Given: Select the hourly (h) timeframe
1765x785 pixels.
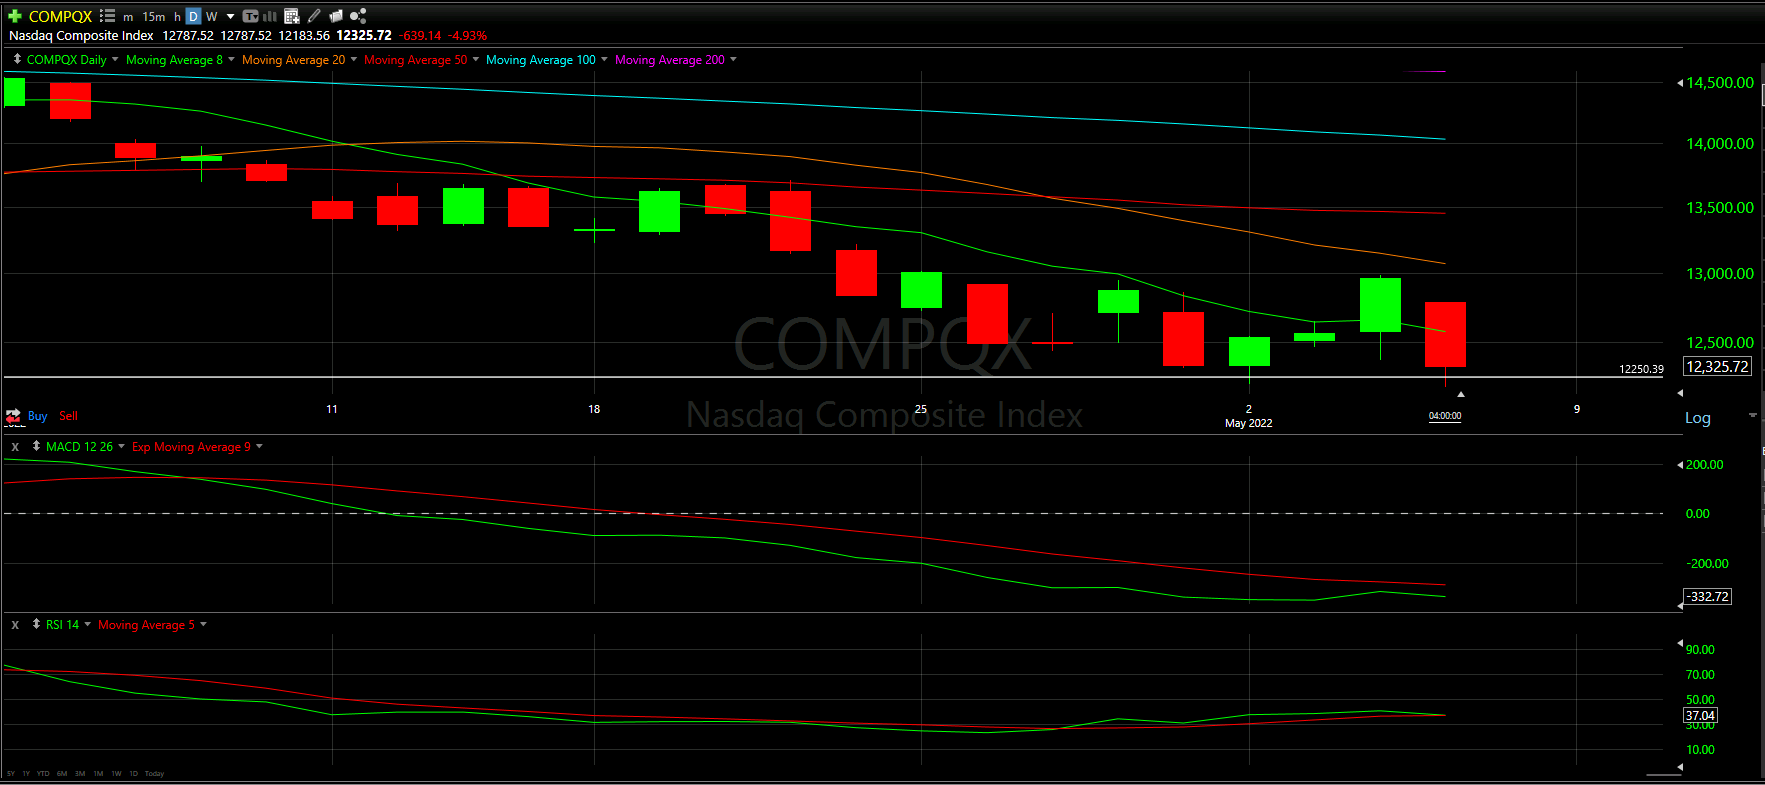Looking at the screenshot, I should point(177,17).
